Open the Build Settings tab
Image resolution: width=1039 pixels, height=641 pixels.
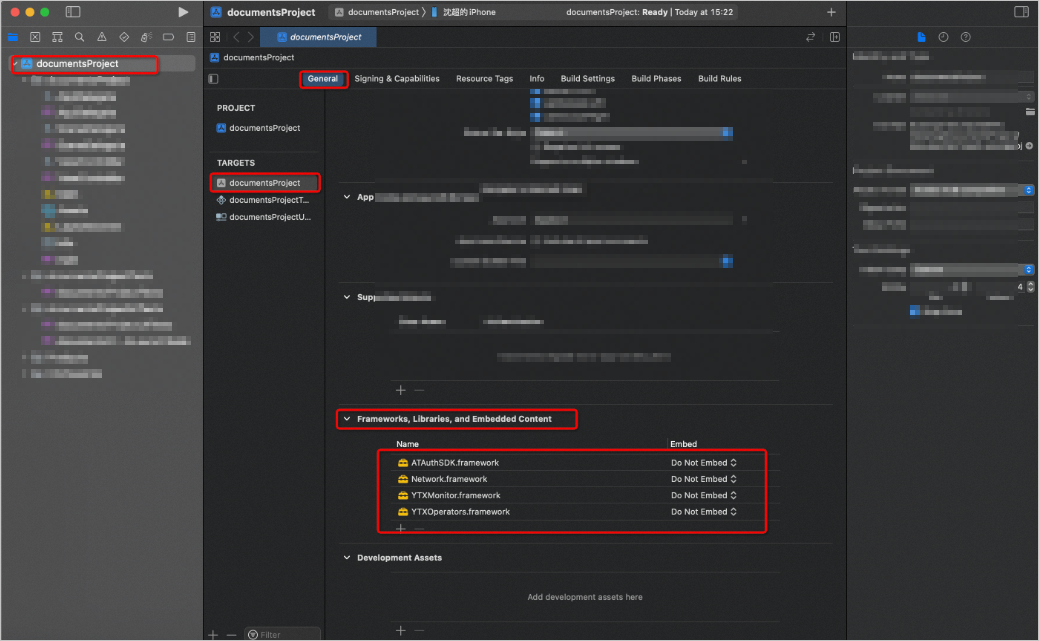pyautogui.click(x=588, y=78)
